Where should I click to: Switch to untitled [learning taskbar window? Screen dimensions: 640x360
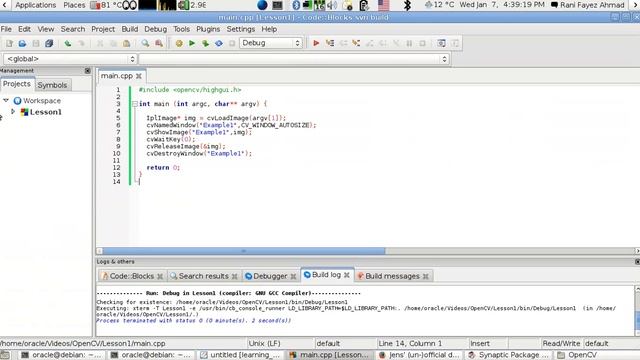[x=240, y=355]
